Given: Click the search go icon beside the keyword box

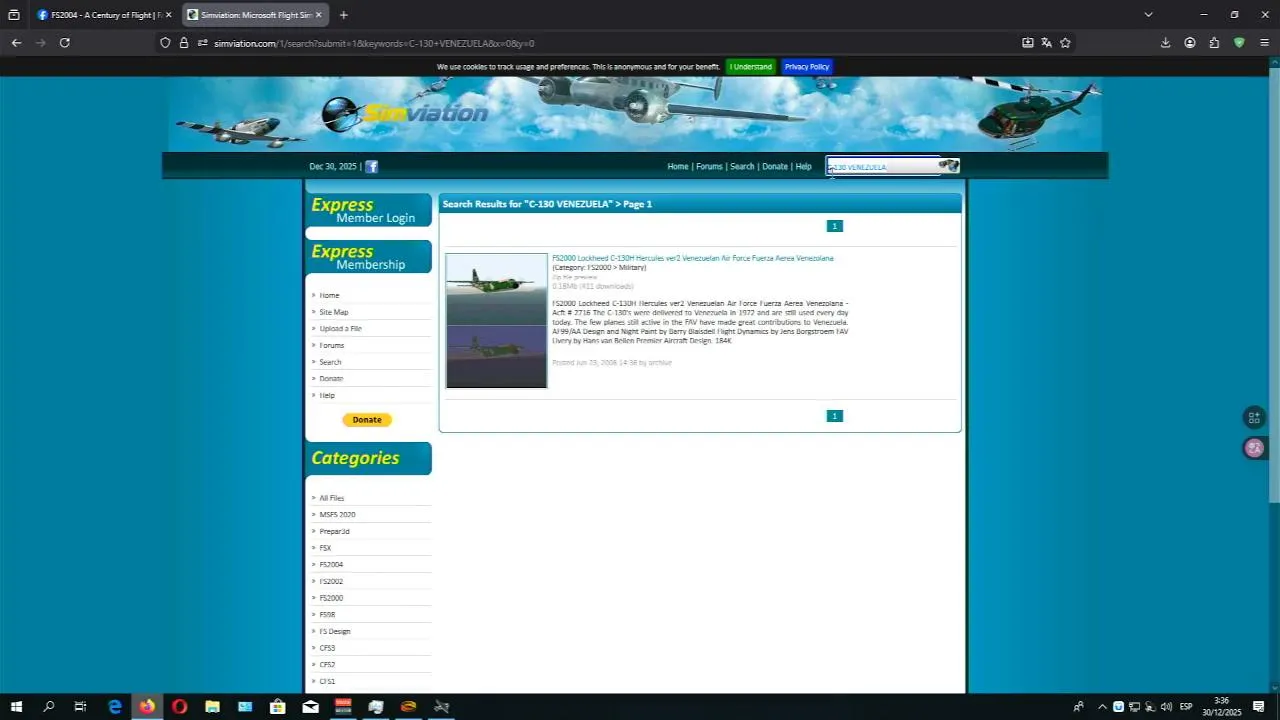Looking at the screenshot, I should pyautogui.click(x=949, y=166).
